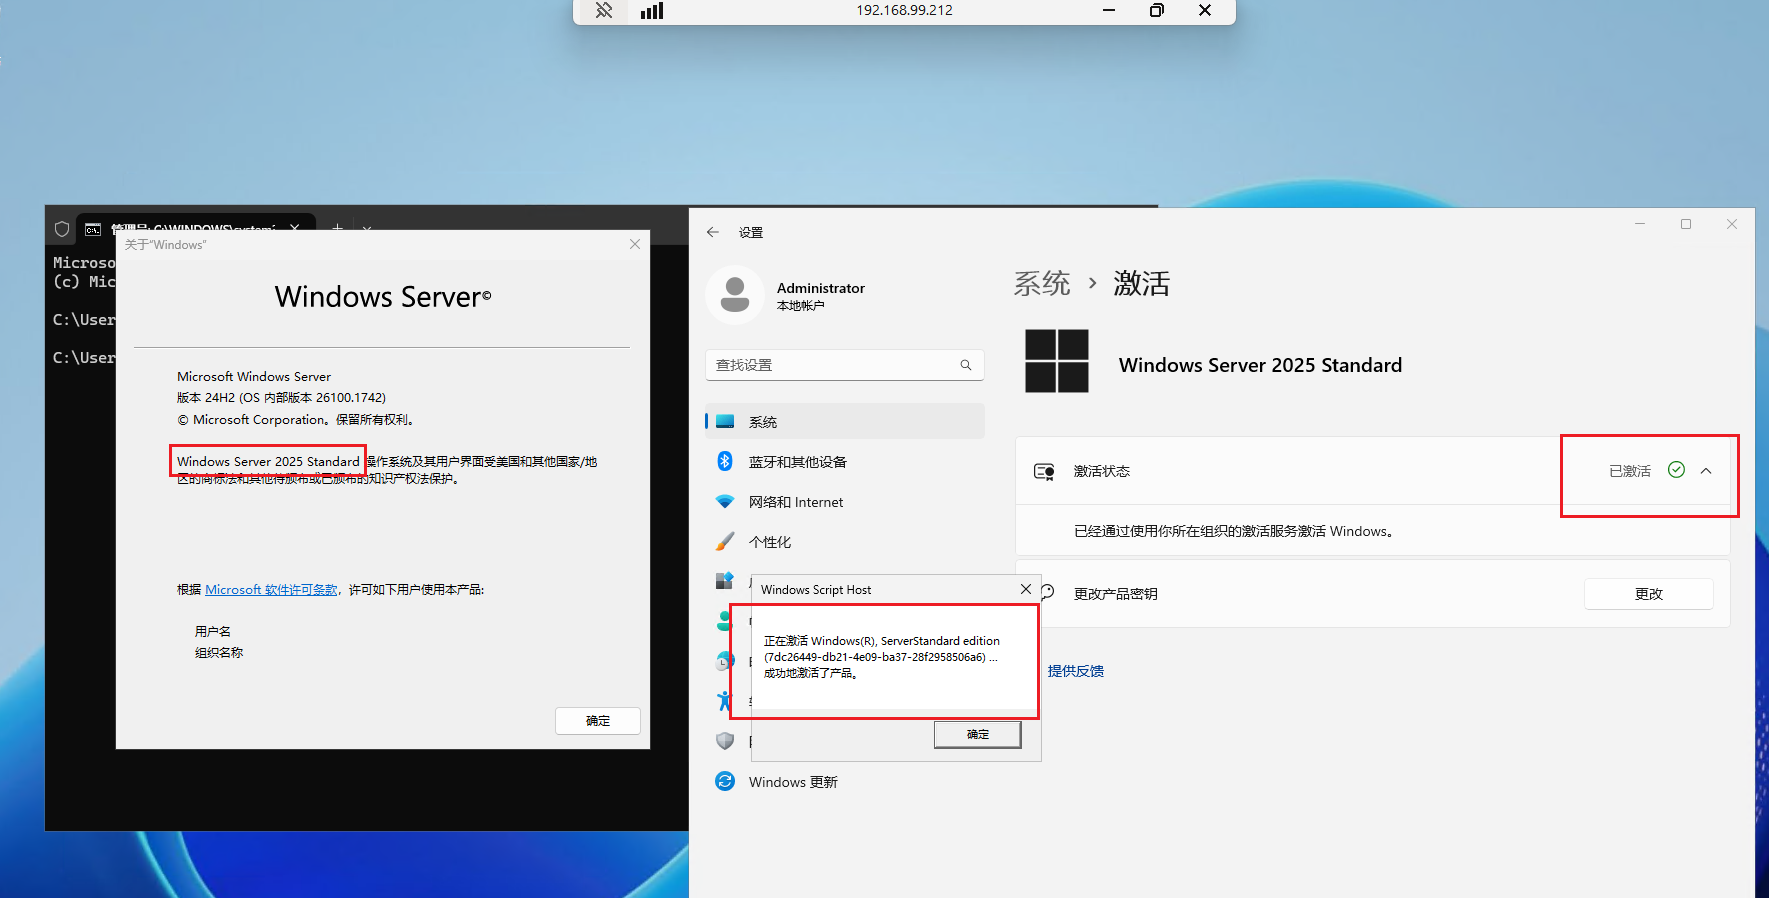Open the Microsoft 软件许可条款 link
This screenshot has height=898, width=1769.
pyautogui.click(x=271, y=590)
